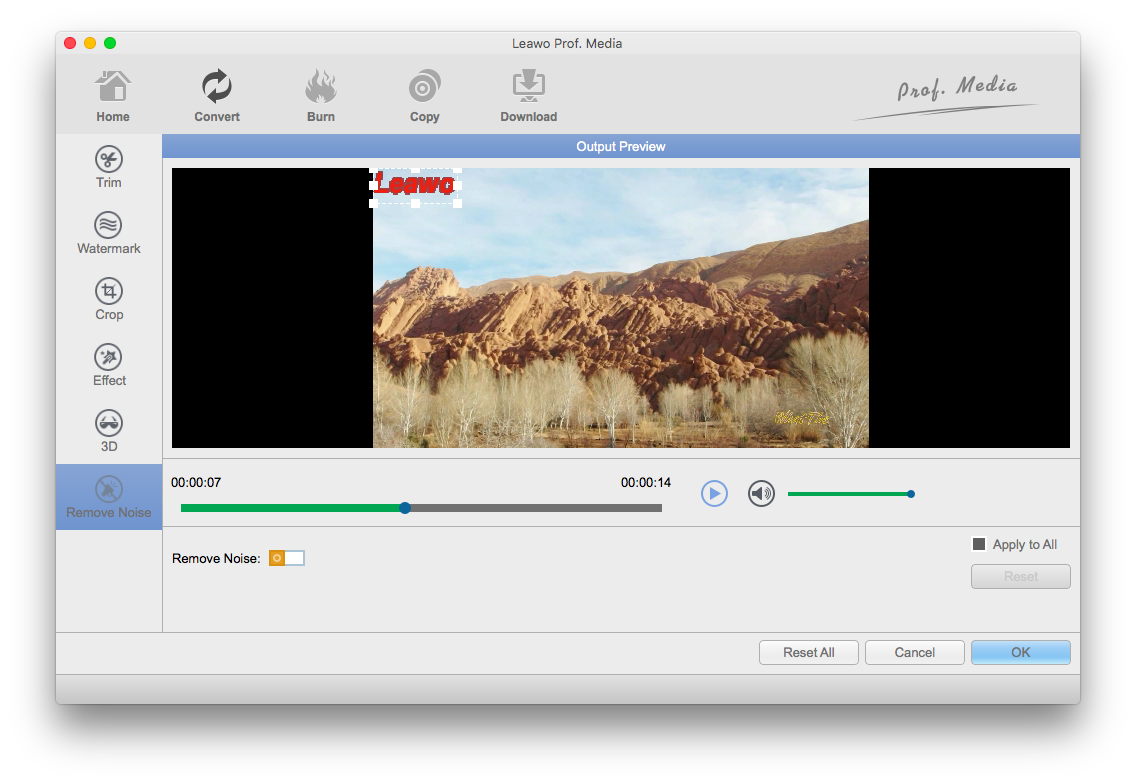This screenshot has height=784, width=1136.
Task: Select the Trim tool
Action: [109, 166]
